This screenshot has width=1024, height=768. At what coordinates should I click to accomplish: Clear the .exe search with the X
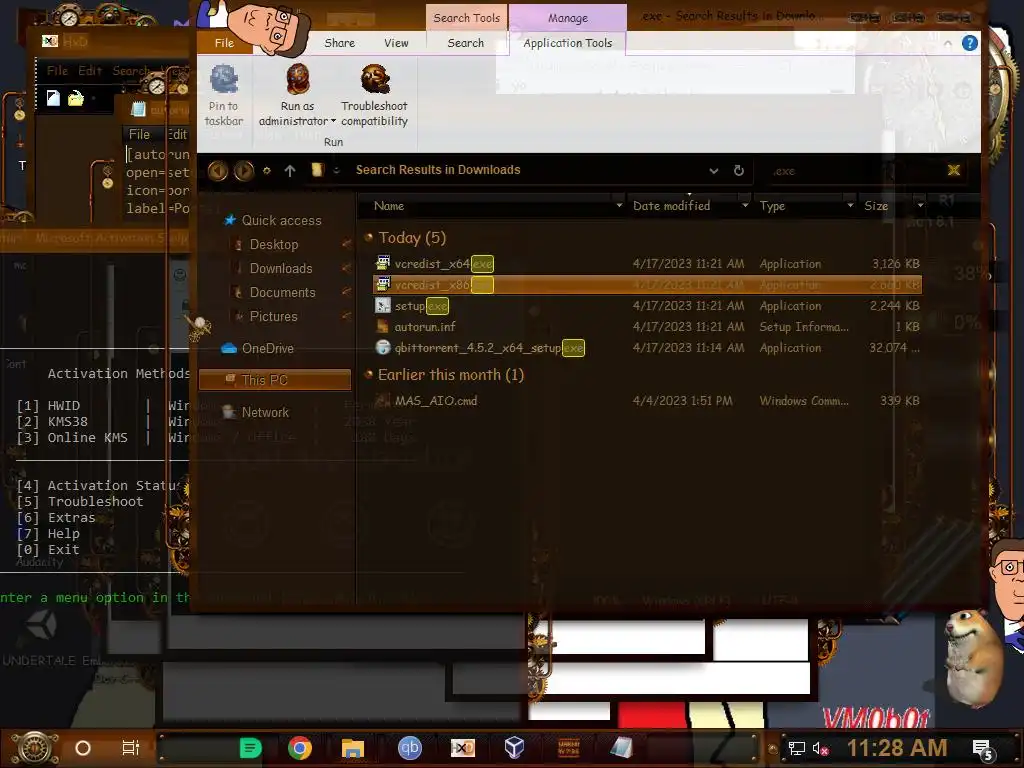point(953,170)
